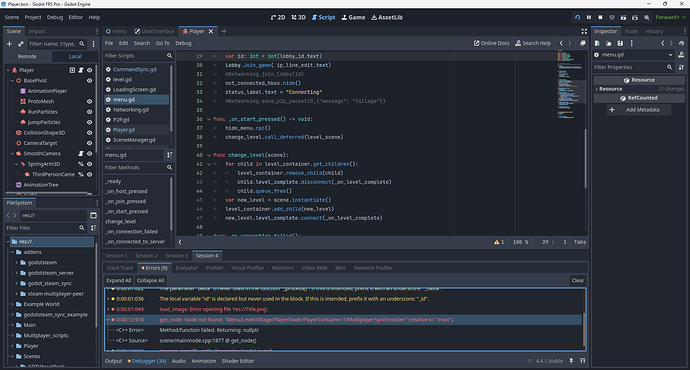690x370 pixels.
Task: Create a new resource in the Inspector
Action: pos(597,43)
